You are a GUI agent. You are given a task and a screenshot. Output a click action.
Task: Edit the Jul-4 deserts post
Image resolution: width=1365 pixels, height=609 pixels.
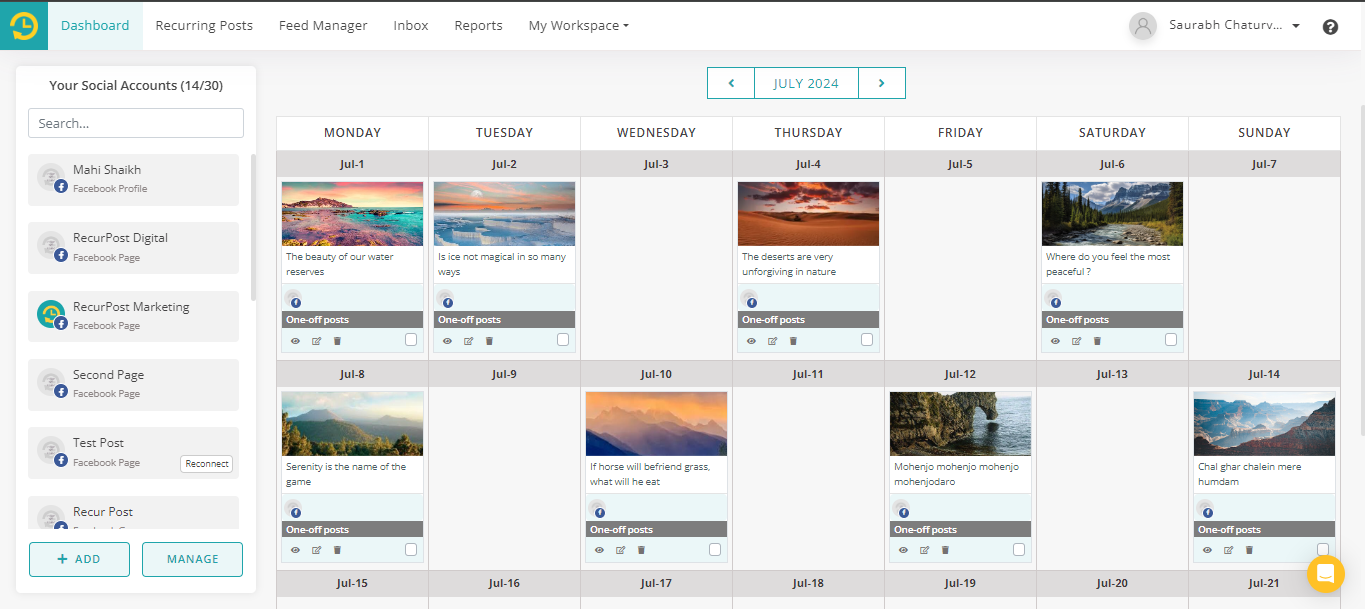pyautogui.click(x=772, y=341)
